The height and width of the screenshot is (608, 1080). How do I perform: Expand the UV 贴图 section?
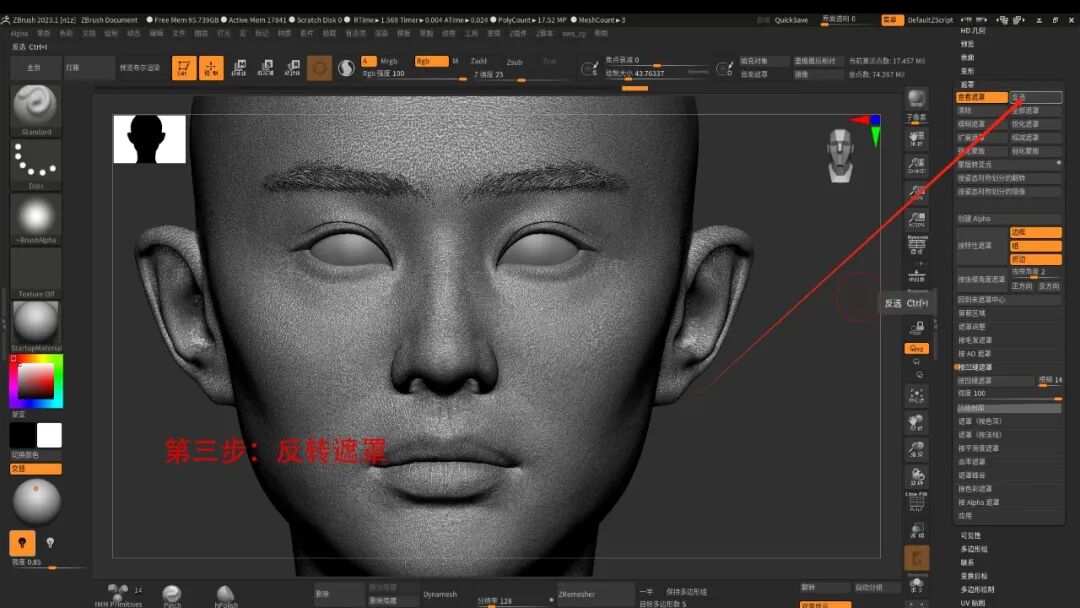[x=973, y=602]
